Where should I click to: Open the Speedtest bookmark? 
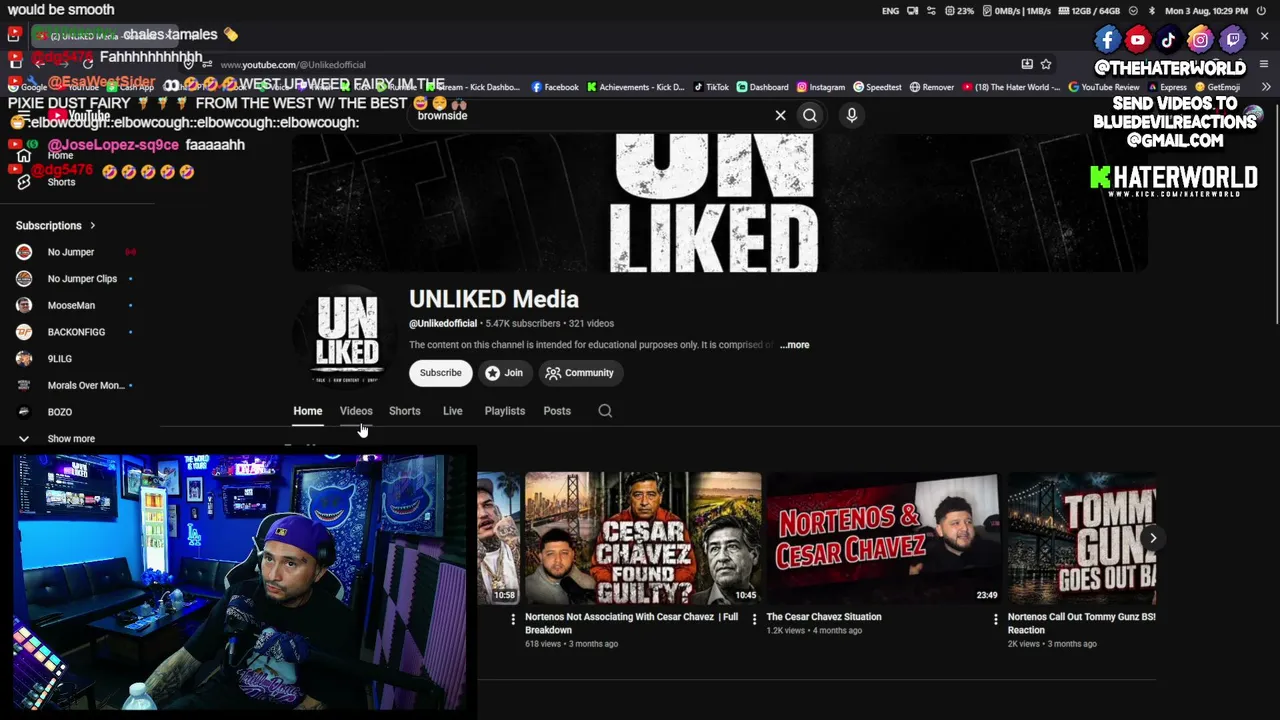pos(877,87)
